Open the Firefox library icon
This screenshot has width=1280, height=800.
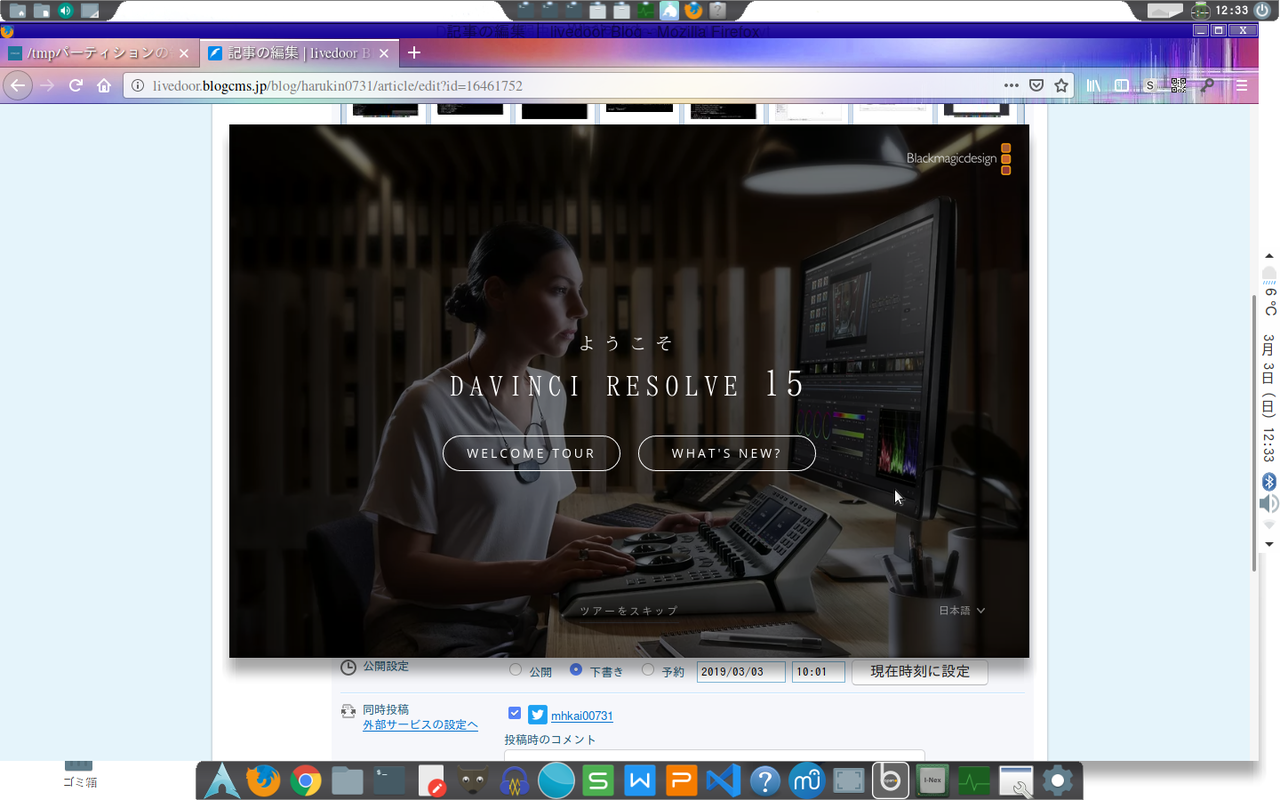[1093, 86]
